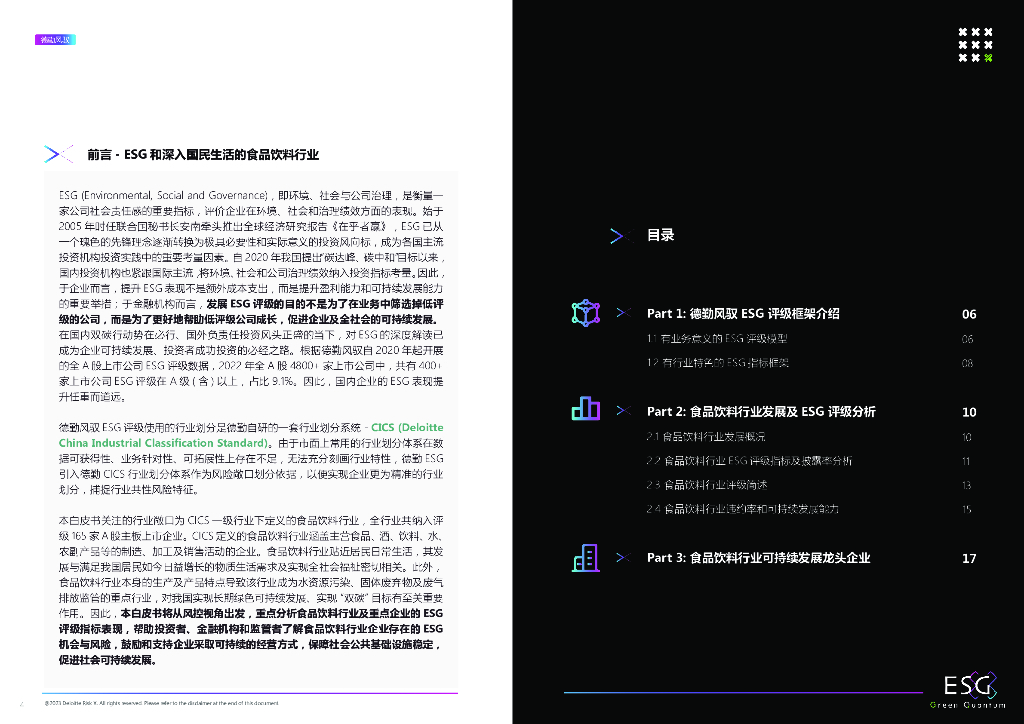Click the bar chart icon beside Part 2
This screenshot has width=1024, height=724.
point(585,410)
